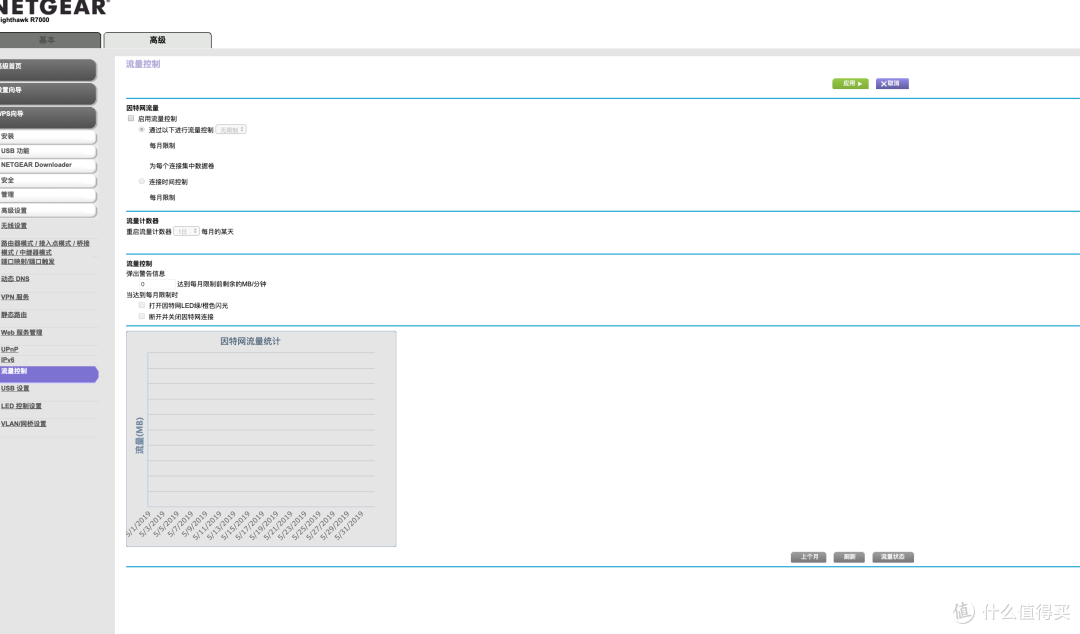Click the 弹出警告信息 value input field
Viewport: 1080px width, 634px height.
(156, 284)
